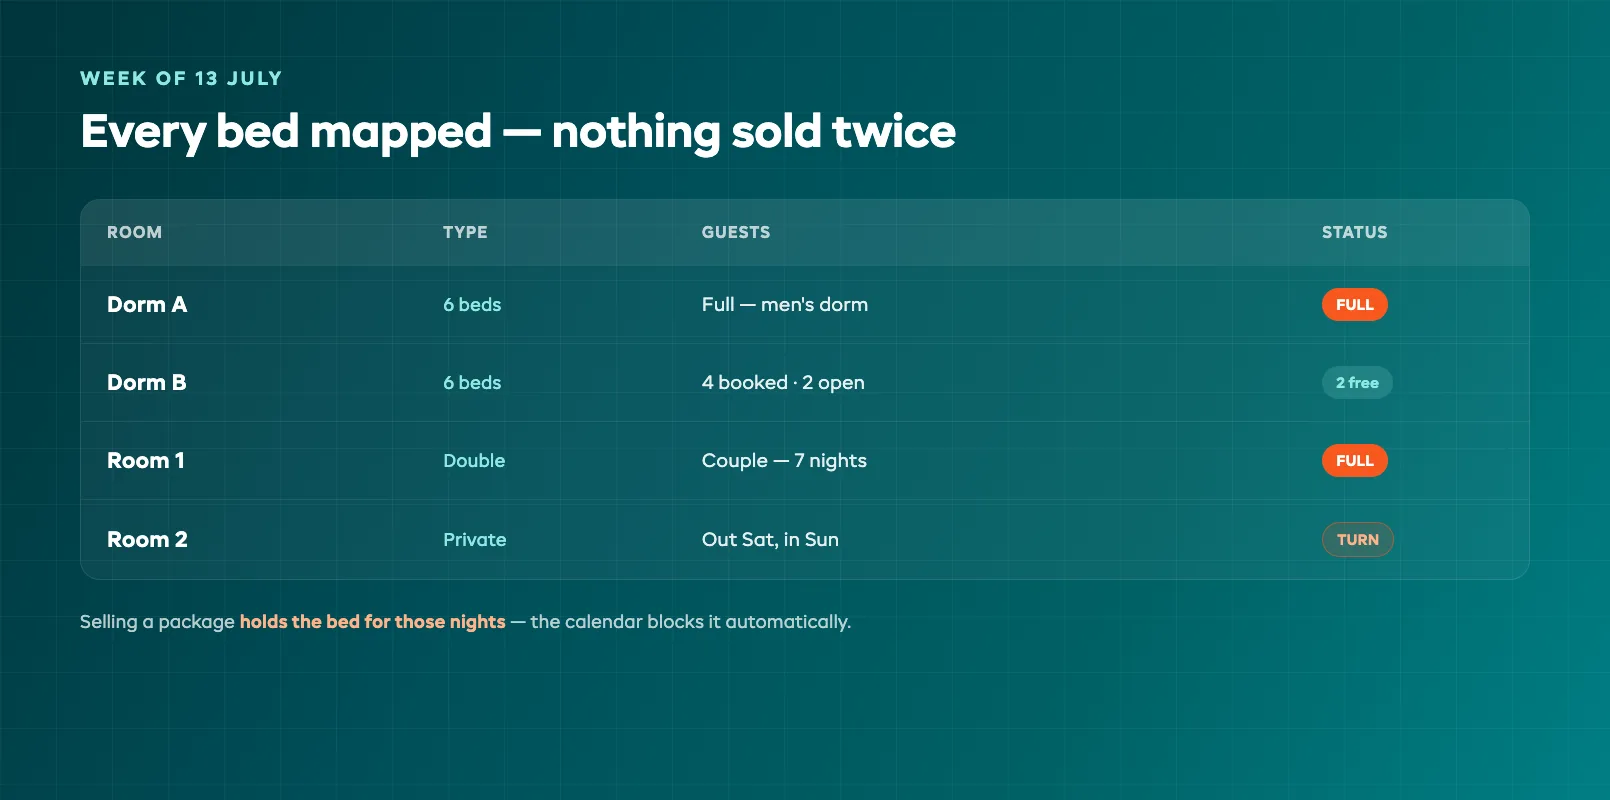Click the '4 booked · 2 open' guests cell
The image size is (1610, 800).
click(x=783, y=383)
